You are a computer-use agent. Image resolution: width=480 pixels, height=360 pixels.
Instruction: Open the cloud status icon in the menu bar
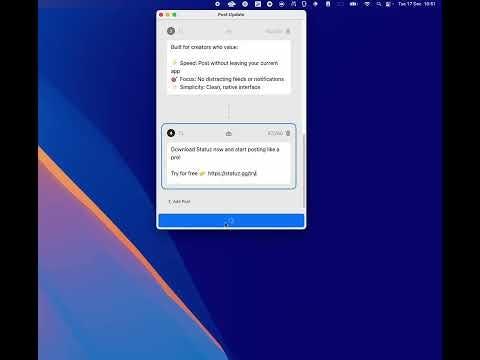pyautogui.click(x=231, y=4)
